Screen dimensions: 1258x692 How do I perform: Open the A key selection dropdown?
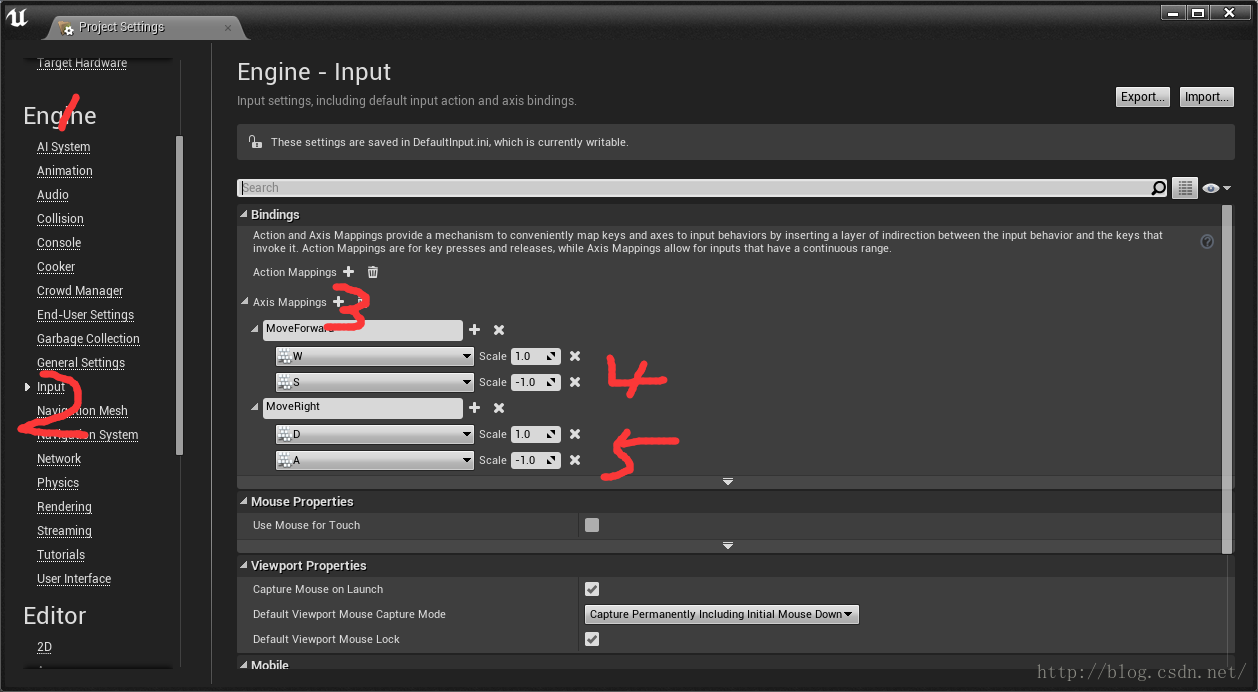click(374, 460)
